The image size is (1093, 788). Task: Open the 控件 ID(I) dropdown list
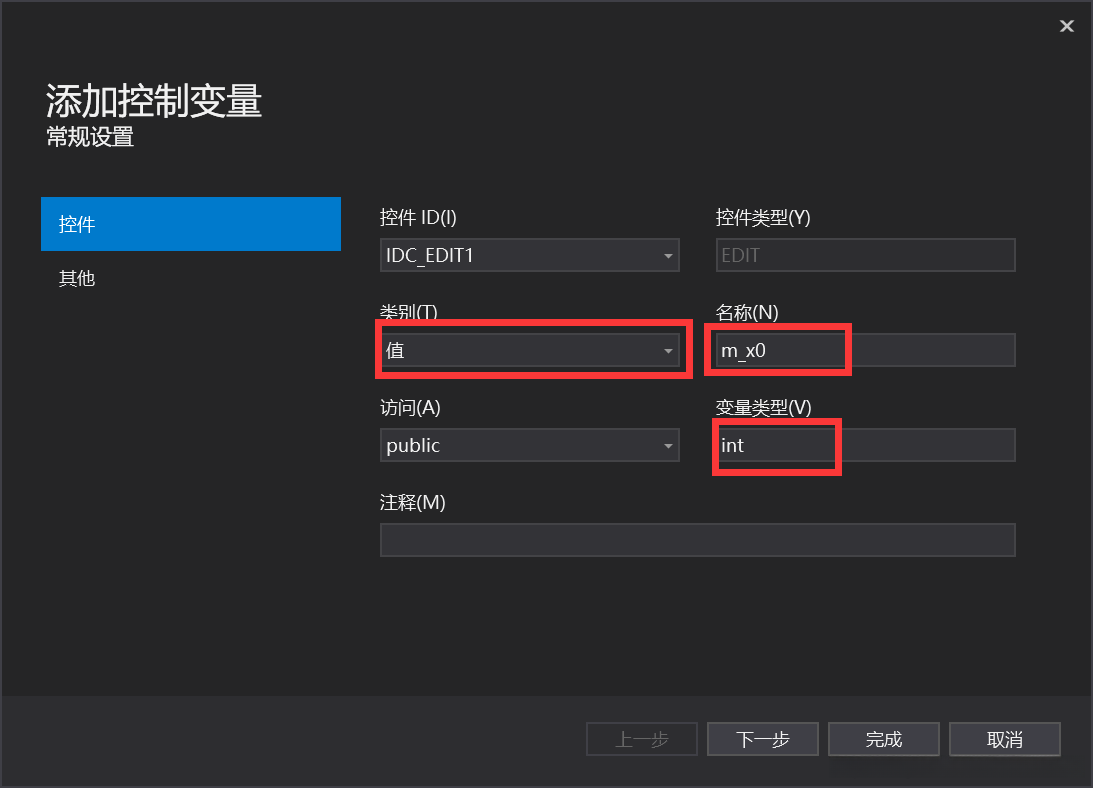530,255
